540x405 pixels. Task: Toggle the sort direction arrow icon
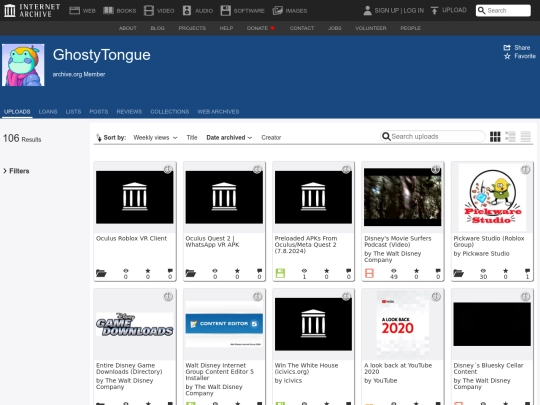pos(98,137)
